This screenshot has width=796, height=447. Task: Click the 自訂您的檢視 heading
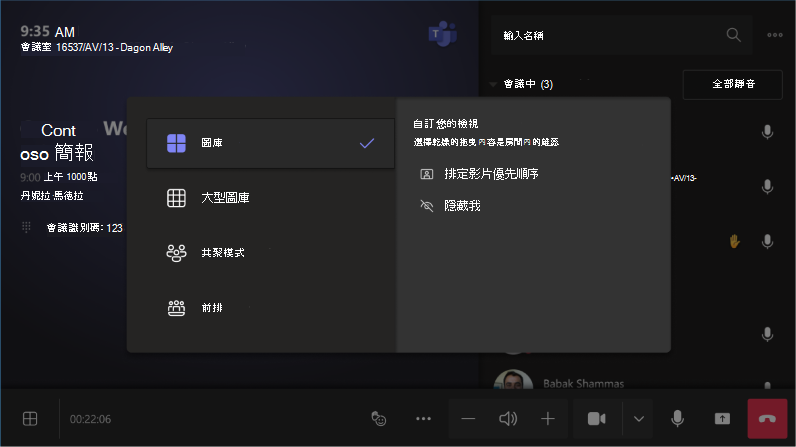click(x=445, y=124)
